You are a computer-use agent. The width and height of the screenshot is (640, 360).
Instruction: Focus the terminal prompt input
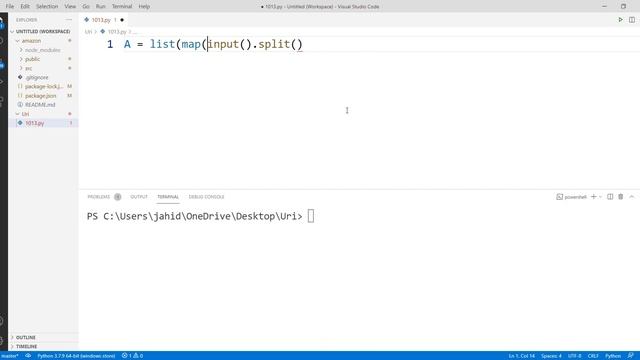311,216
